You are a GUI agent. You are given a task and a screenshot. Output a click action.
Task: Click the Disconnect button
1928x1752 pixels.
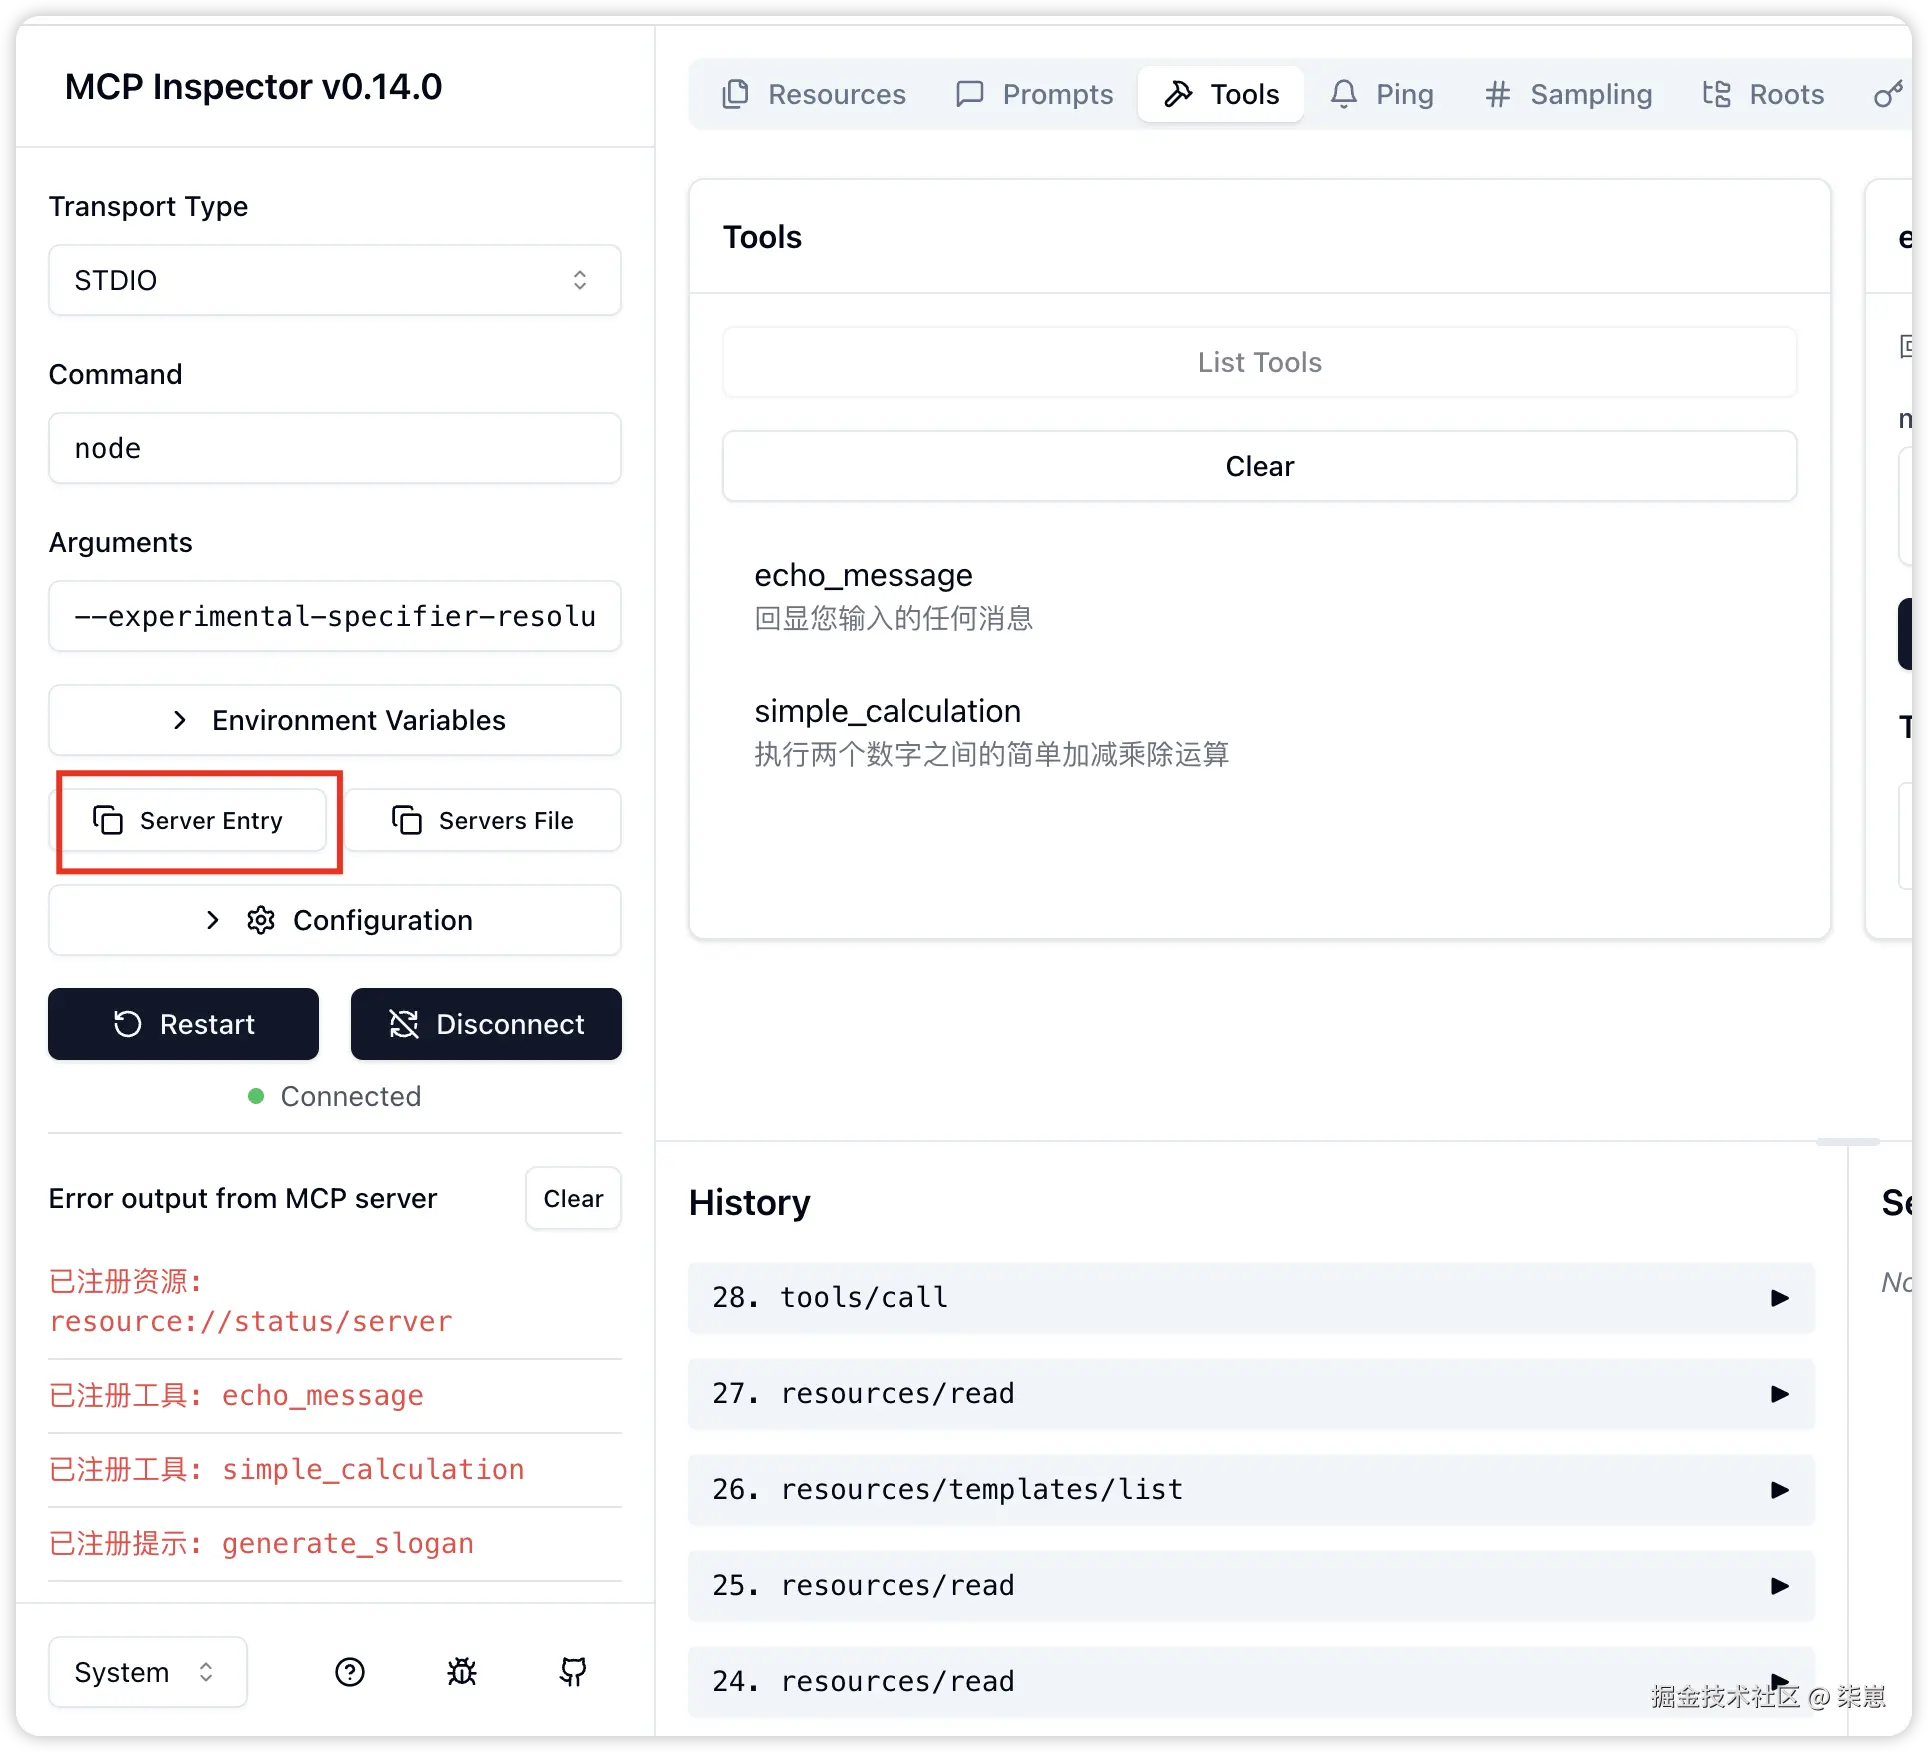[x=486, y=1024]
